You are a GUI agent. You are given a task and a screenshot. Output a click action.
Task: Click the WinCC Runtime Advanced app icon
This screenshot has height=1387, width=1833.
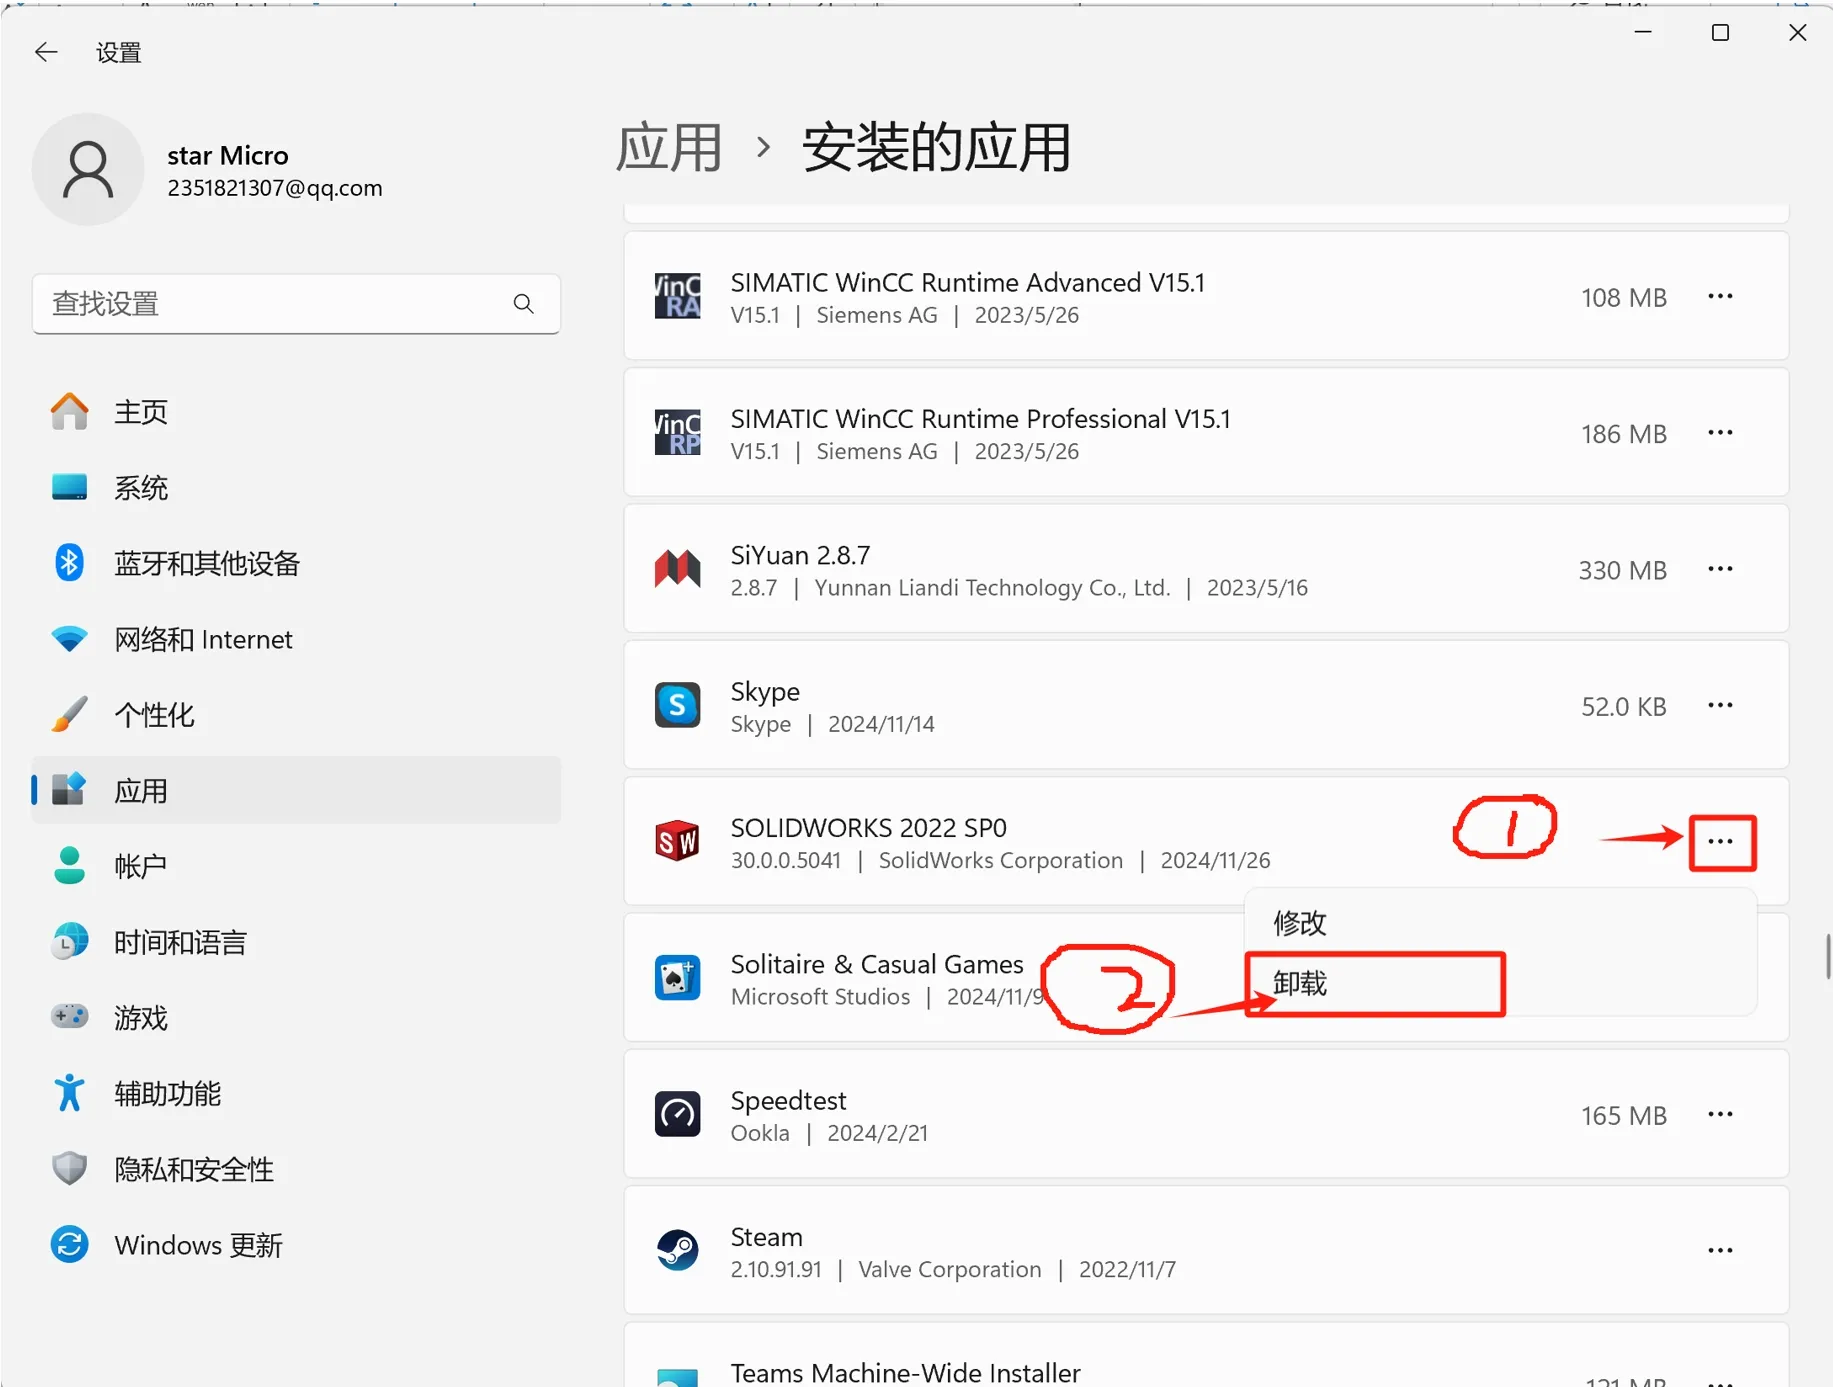click(x=677, y=296)
